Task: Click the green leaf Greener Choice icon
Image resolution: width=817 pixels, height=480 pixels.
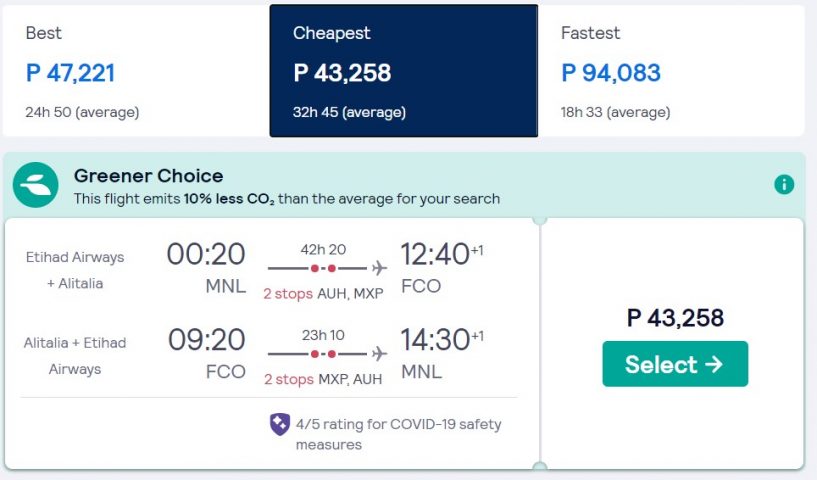Action: pos(35,185)
